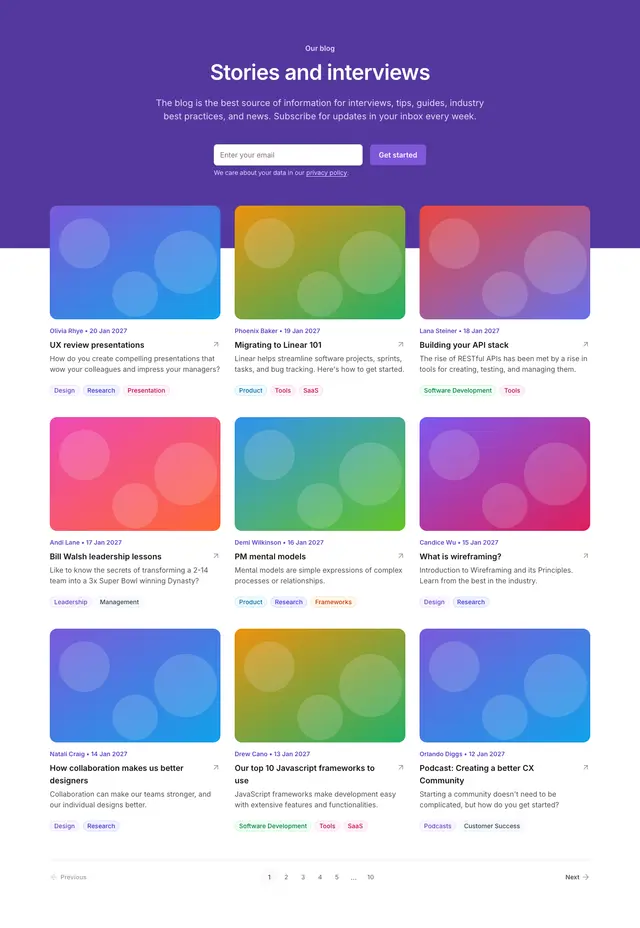Open the Javascript frameworks post thumbnail
Viewport: 640px width, 928px height.
320,685
